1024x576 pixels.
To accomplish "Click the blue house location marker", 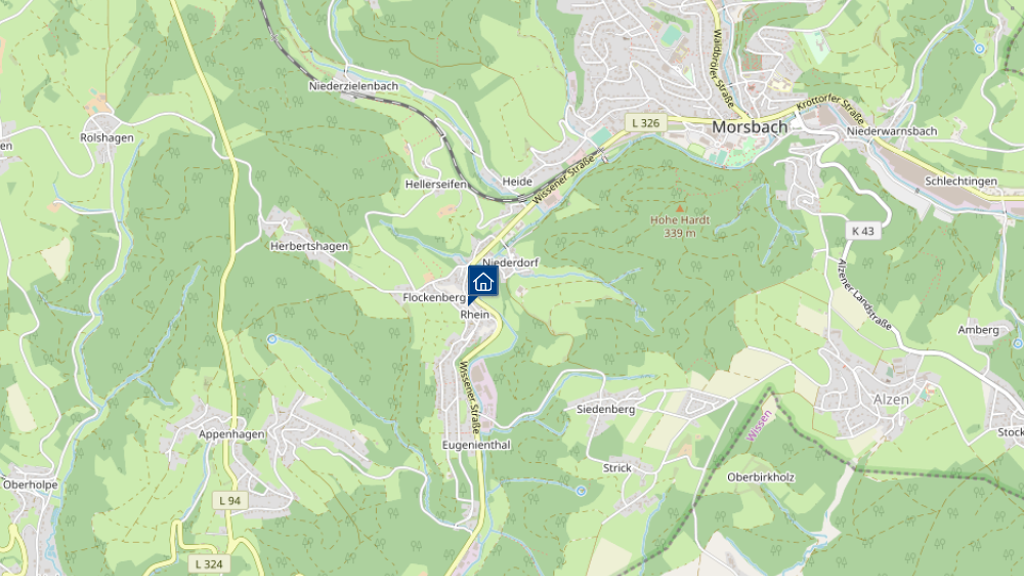I will pos(483,283).
